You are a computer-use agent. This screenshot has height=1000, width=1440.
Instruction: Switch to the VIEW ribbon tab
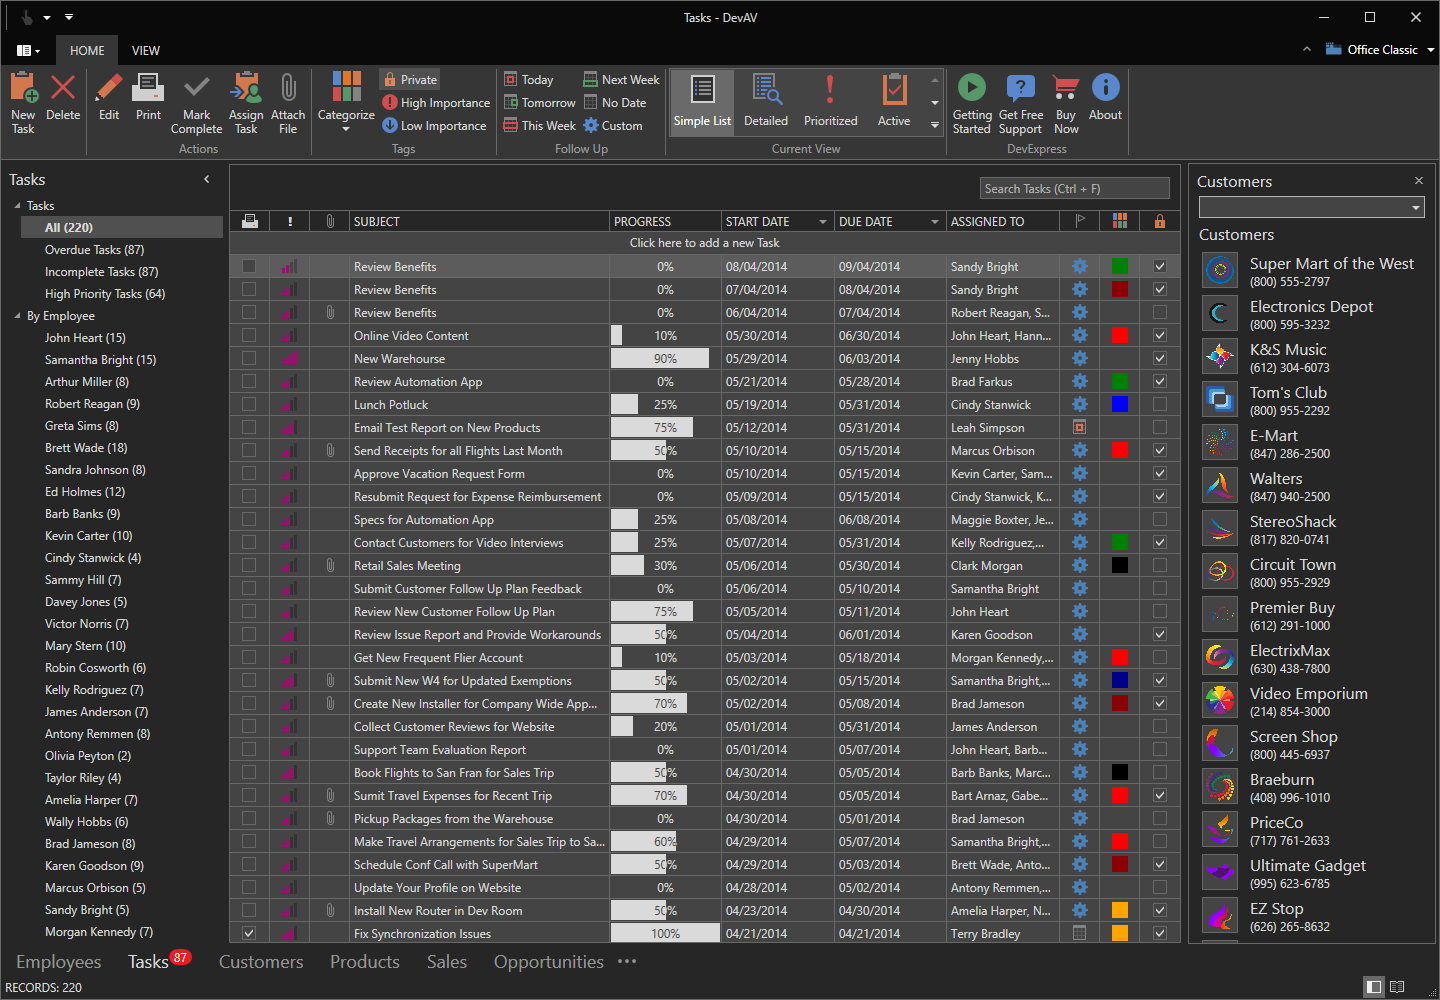146,50
